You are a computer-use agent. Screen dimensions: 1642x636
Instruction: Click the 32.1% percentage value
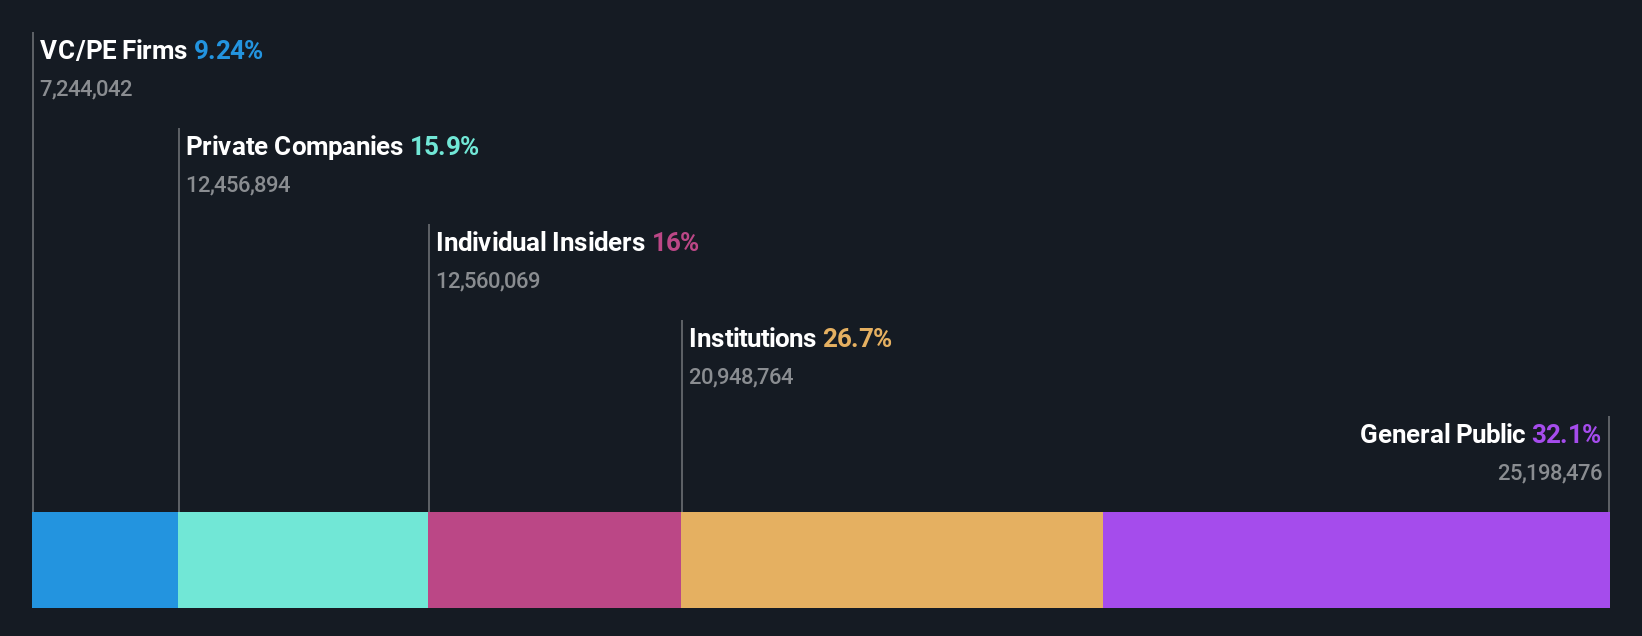[1566, 434]
